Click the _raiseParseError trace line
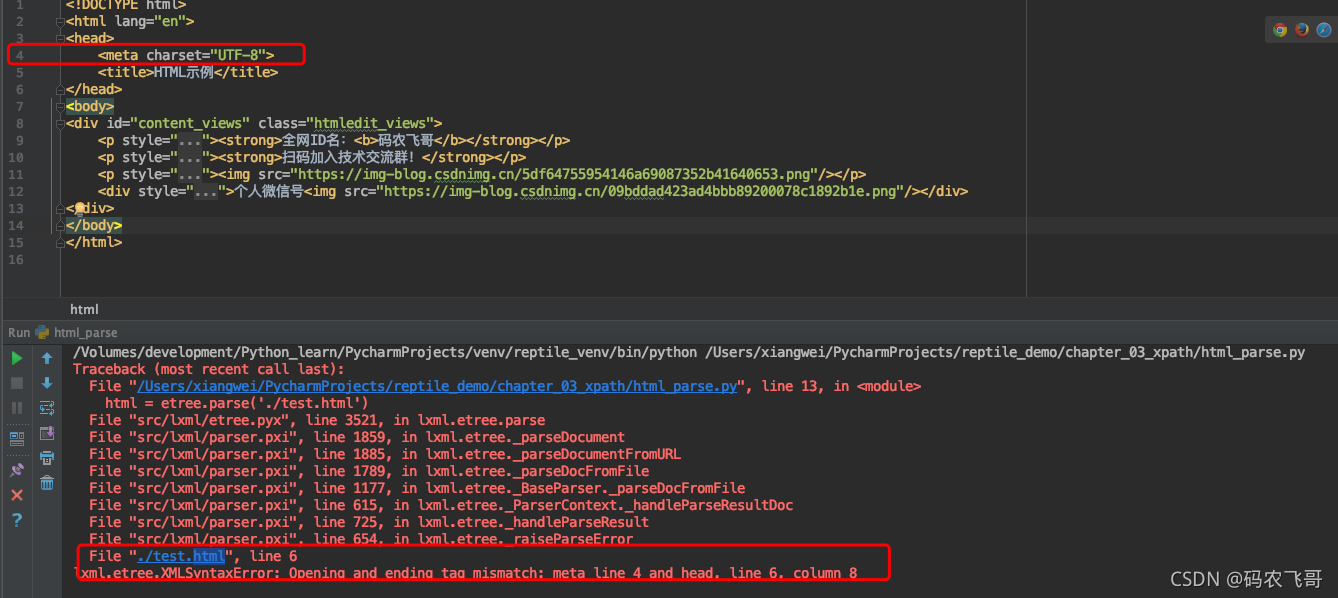 pos(361,539)
